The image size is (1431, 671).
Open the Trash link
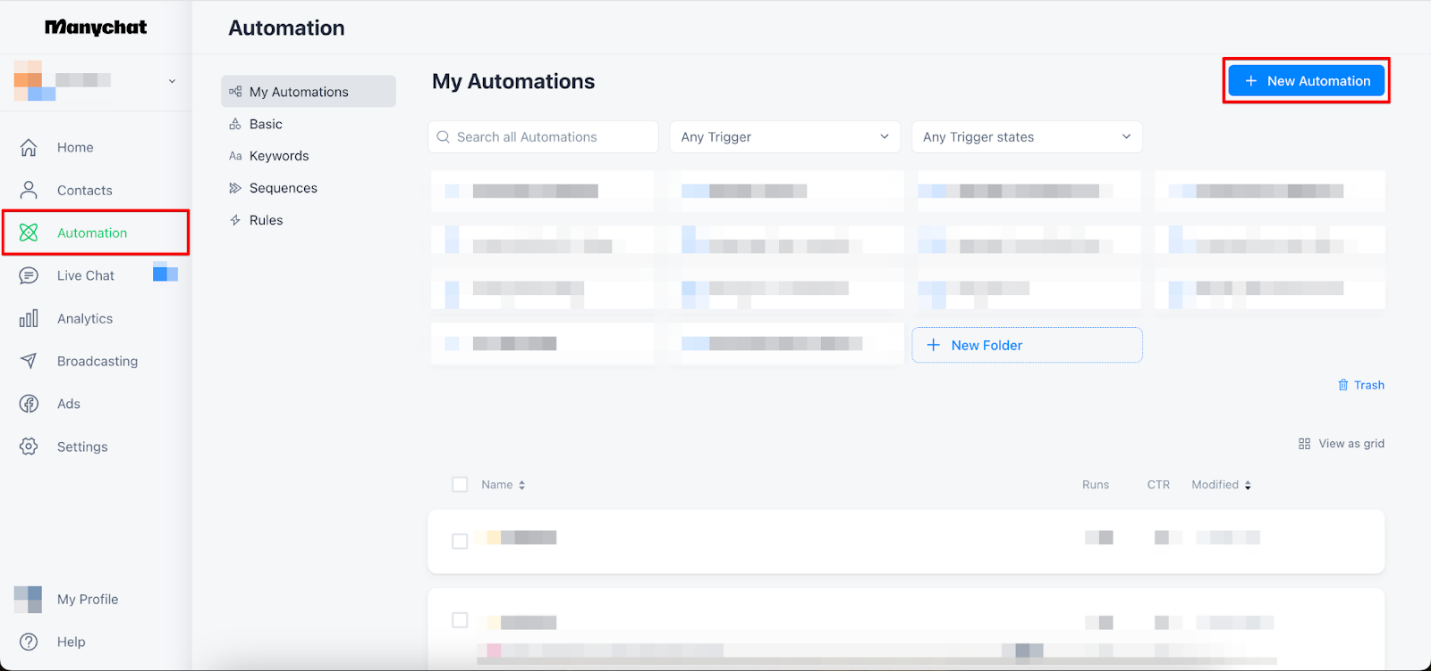pyautogui.click(x=1361, y=385)
